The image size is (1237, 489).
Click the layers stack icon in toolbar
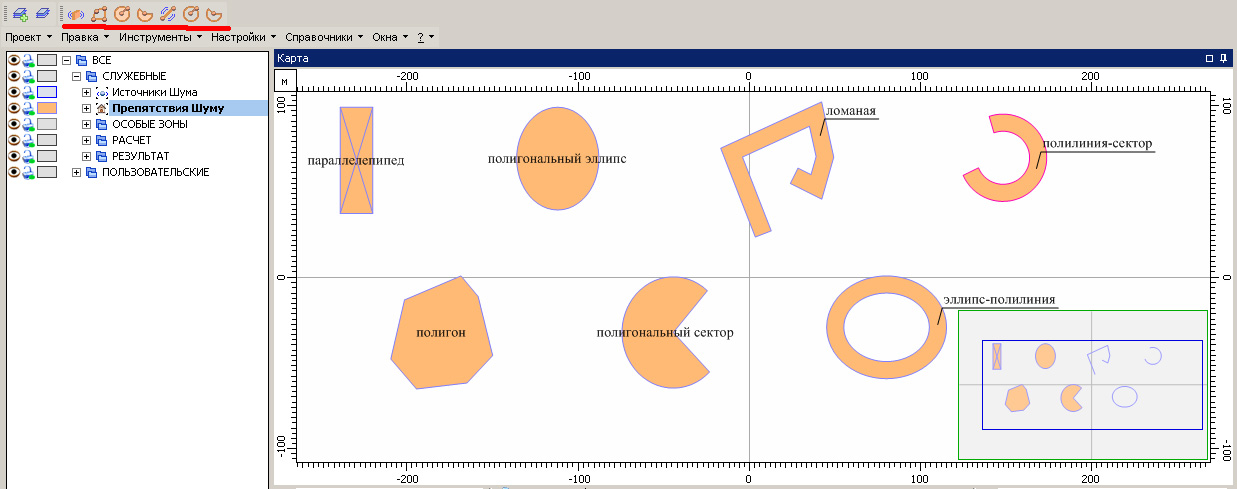[42, 14]
